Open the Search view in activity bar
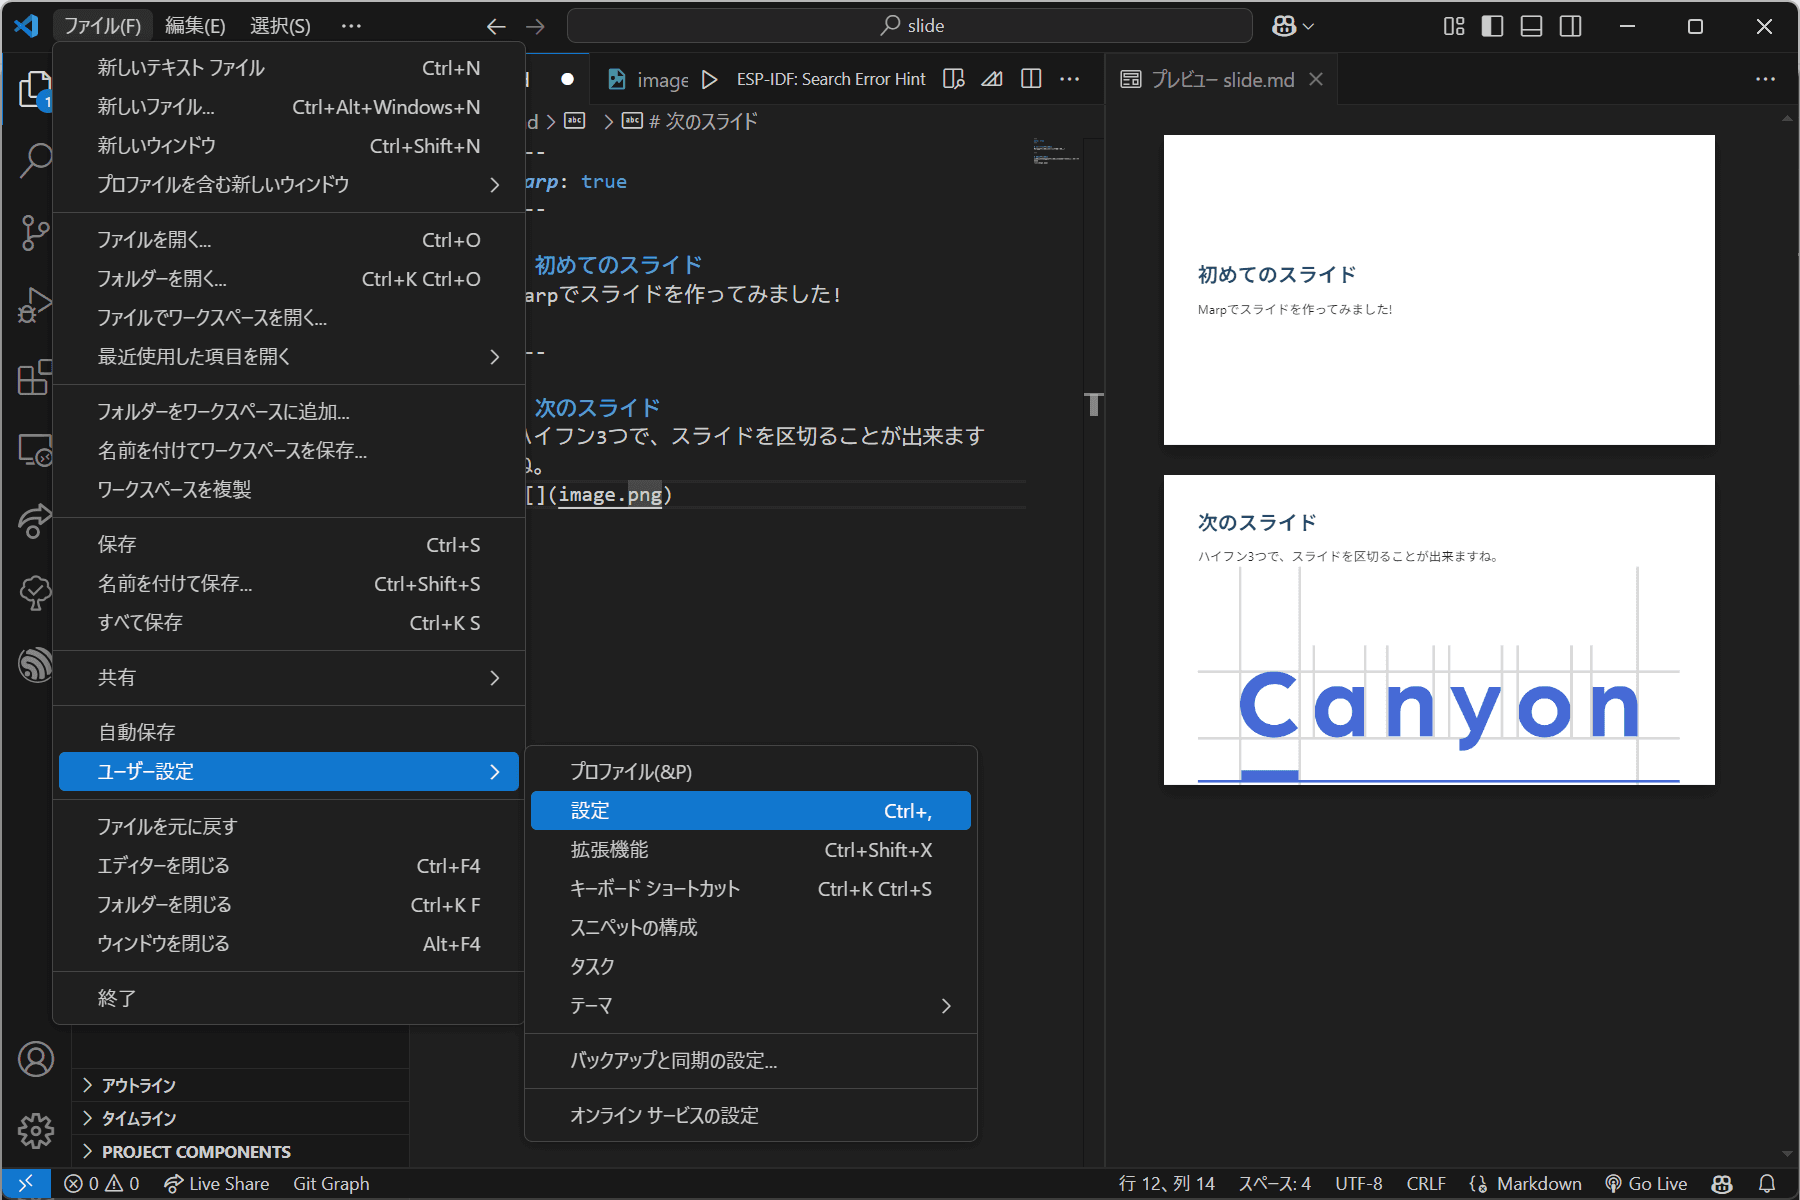This screenshot has height=1200, width=1800. click(x=35, y=160)
